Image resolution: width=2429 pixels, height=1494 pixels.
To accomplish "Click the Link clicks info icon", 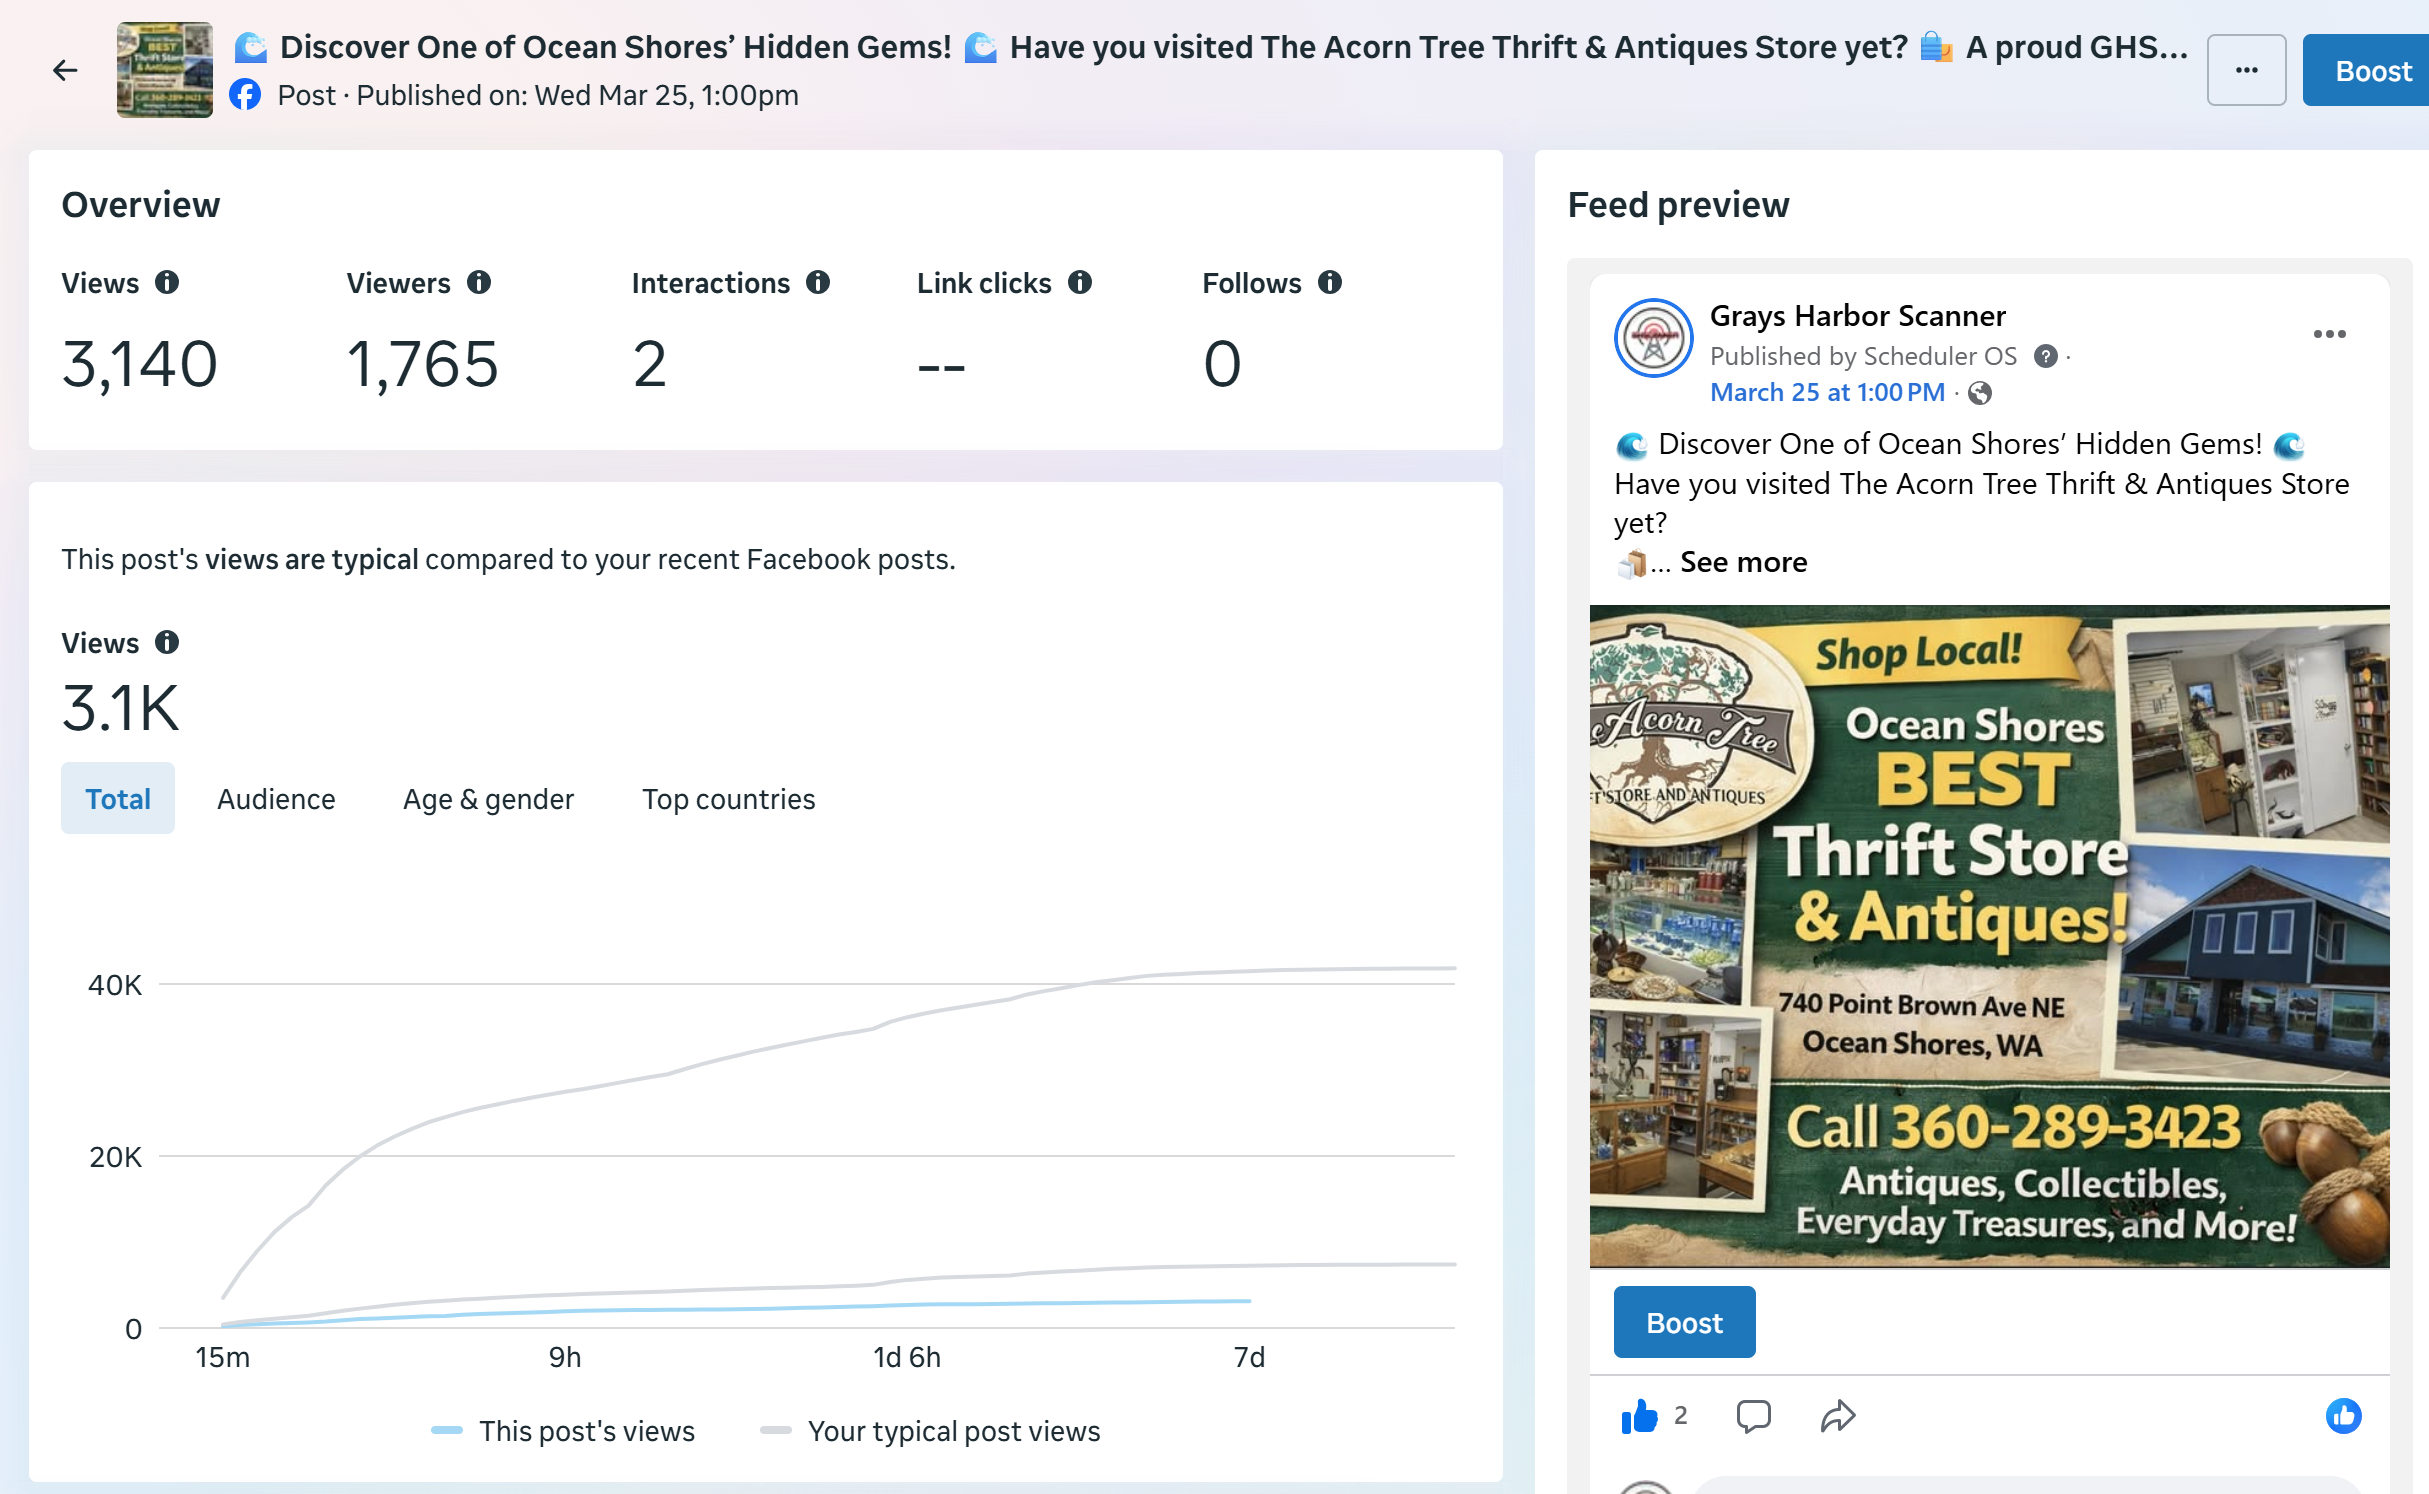I will pos(1080,283).
